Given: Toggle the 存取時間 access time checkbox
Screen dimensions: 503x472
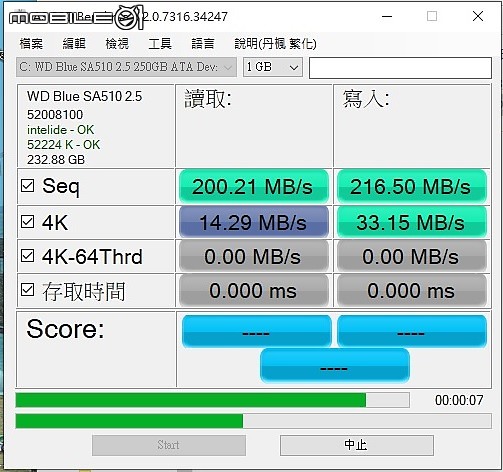Looking at the screenshot, I should tap(27, 290).
